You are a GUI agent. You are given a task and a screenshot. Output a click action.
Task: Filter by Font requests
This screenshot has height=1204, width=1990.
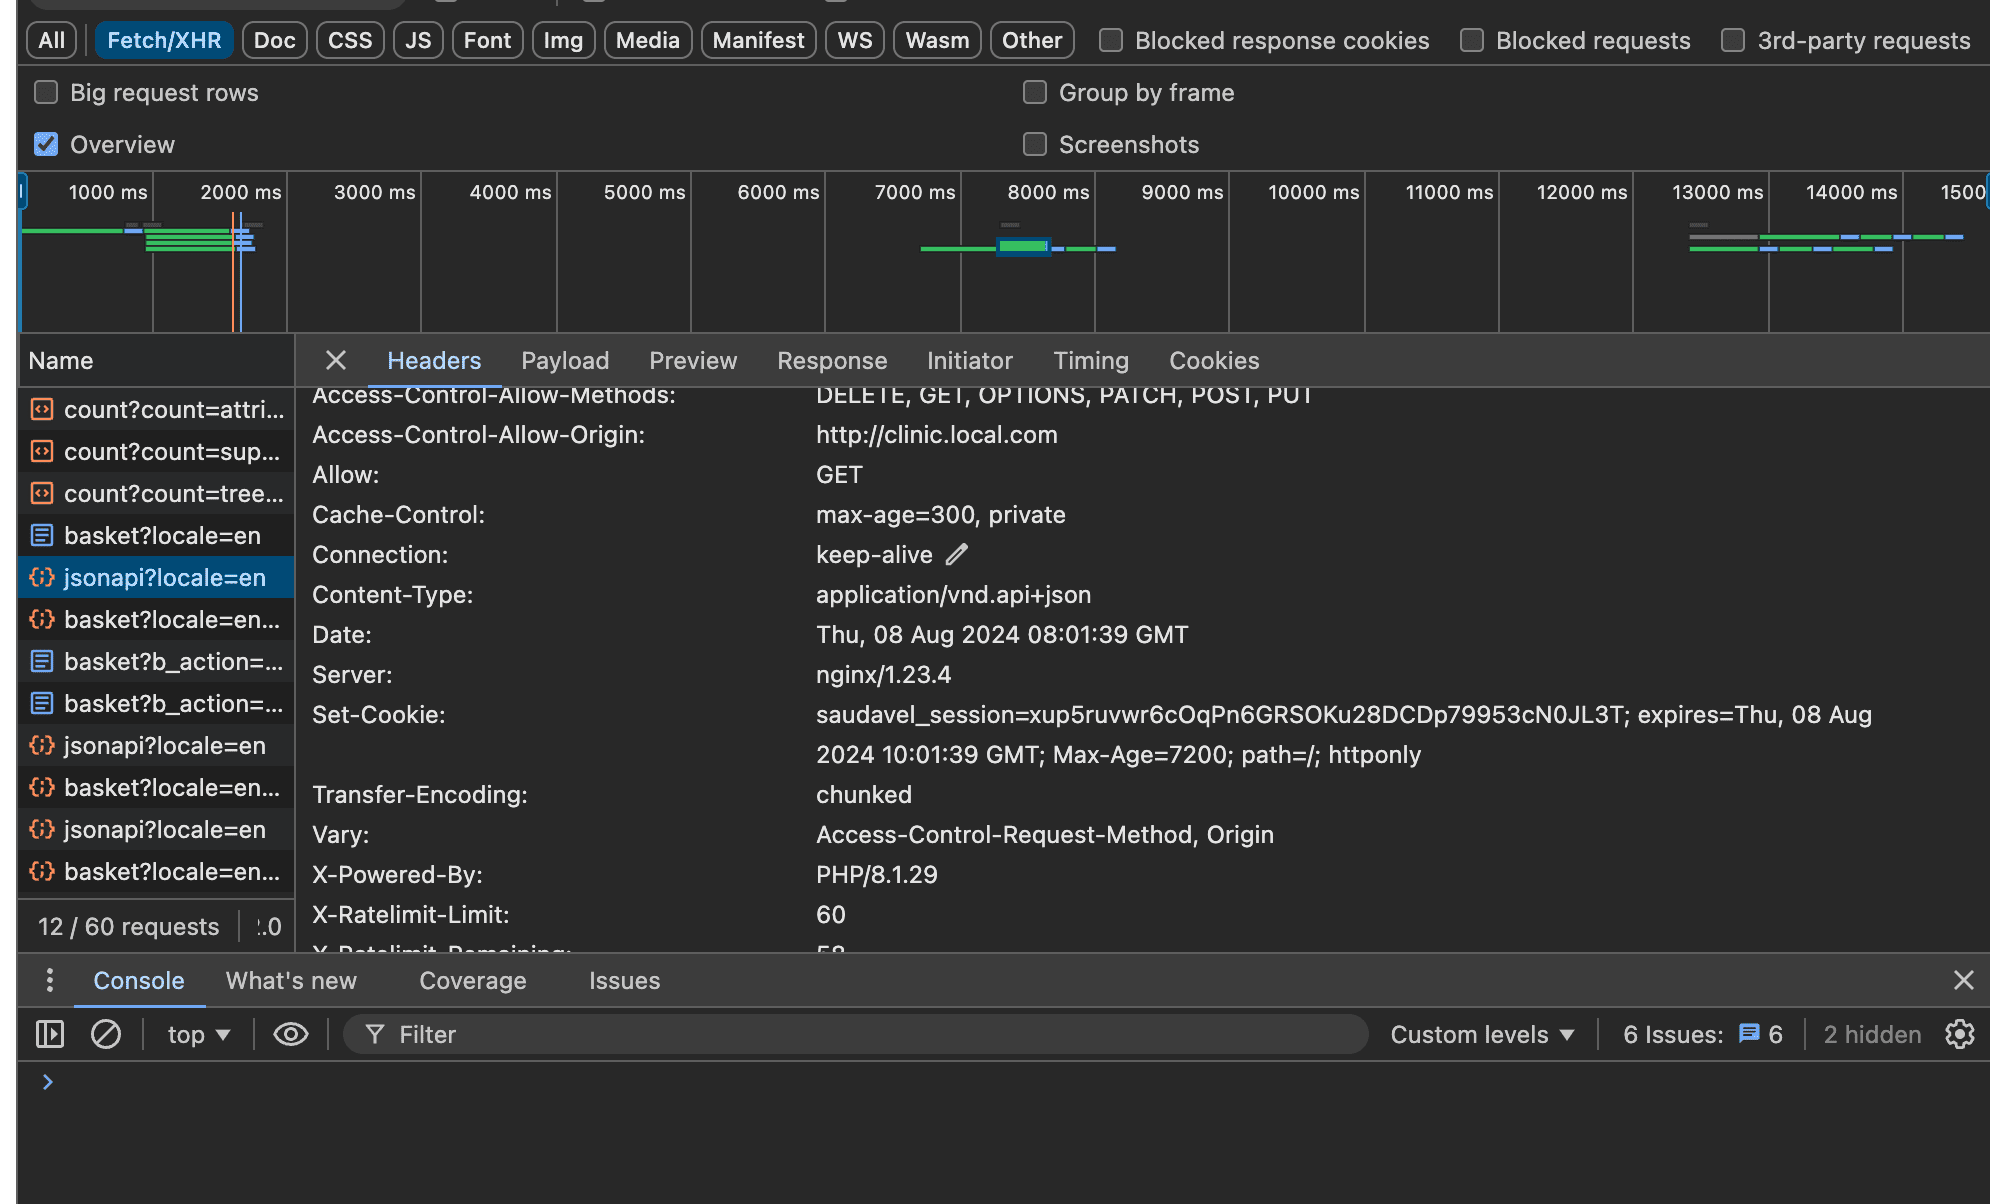487,40
